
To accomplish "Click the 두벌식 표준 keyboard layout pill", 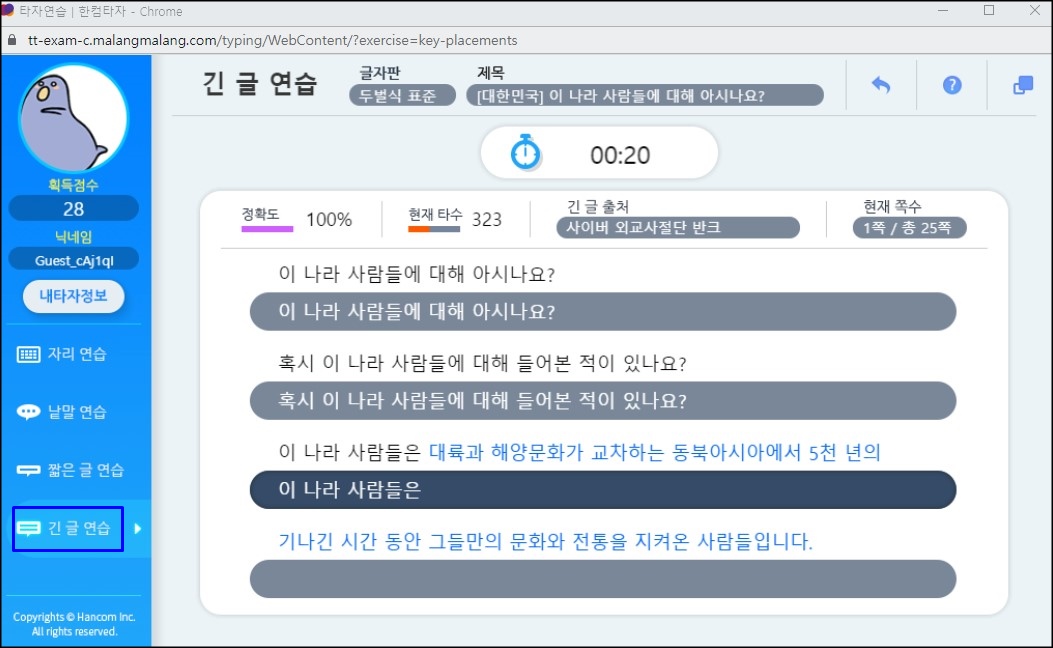I will click(x=402, y=95).
